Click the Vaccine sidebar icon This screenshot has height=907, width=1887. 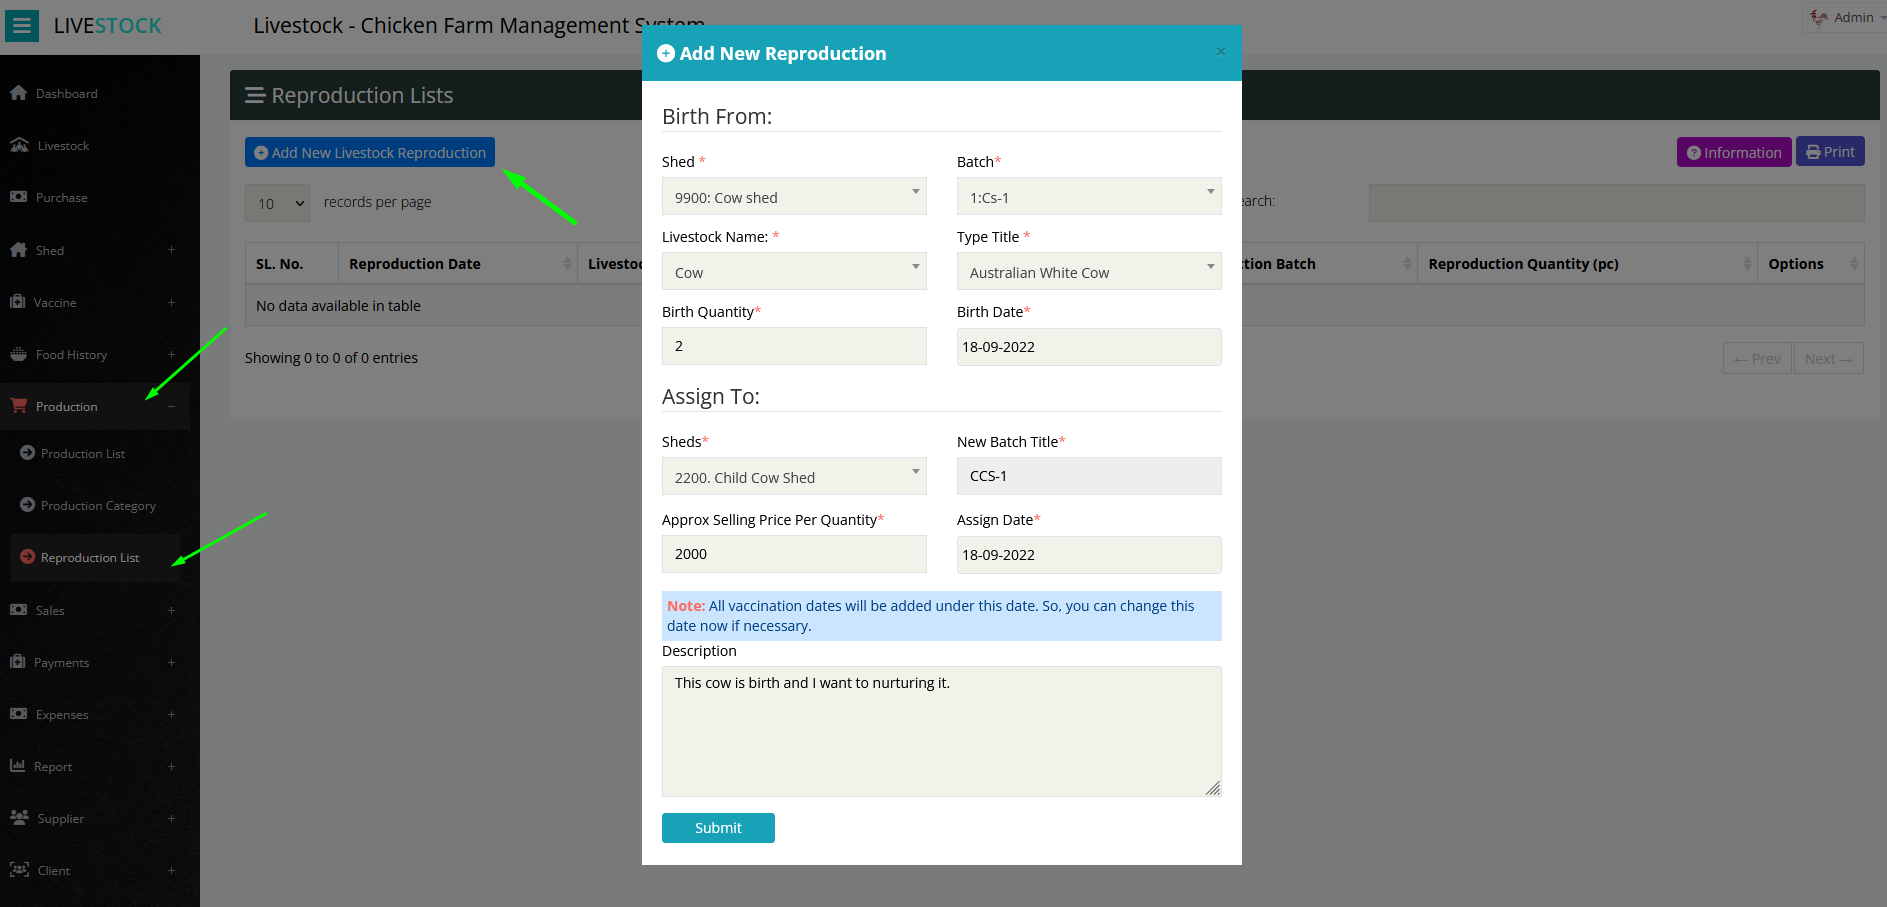[17, 302]
